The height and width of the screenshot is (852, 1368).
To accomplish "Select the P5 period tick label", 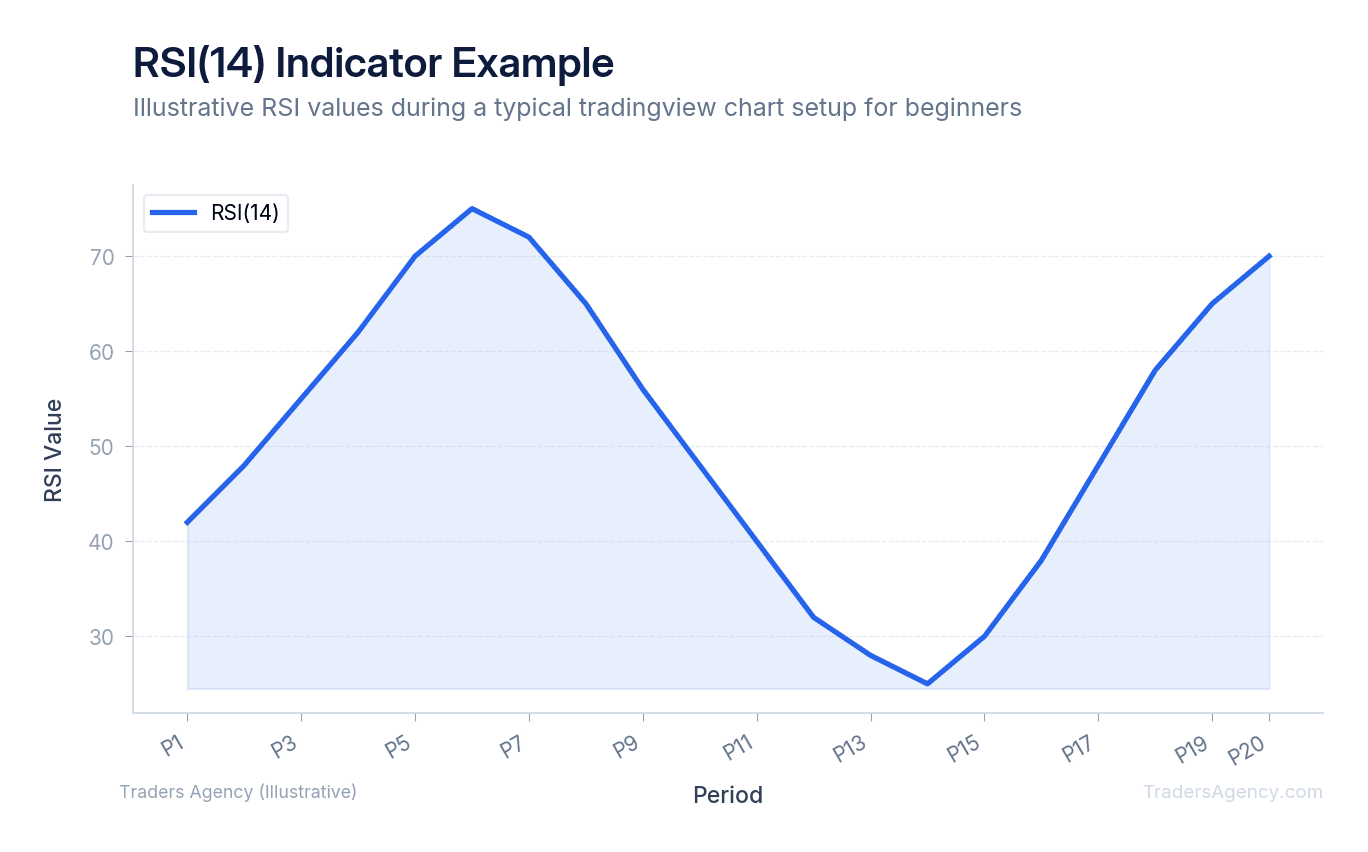I will click(x=401, y=746).
